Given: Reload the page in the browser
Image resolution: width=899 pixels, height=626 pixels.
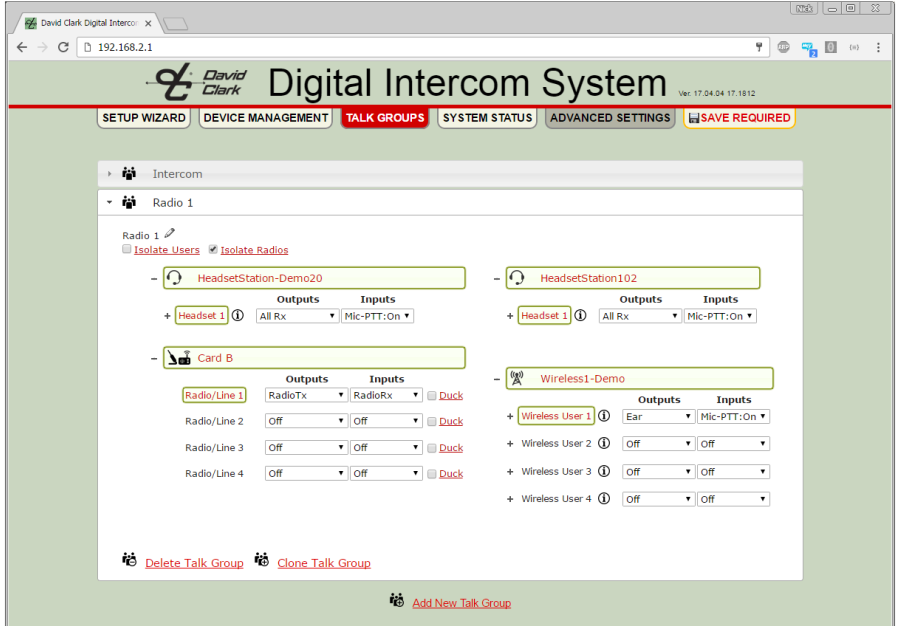Looking at the screenshot, I should tap(63, 47).
